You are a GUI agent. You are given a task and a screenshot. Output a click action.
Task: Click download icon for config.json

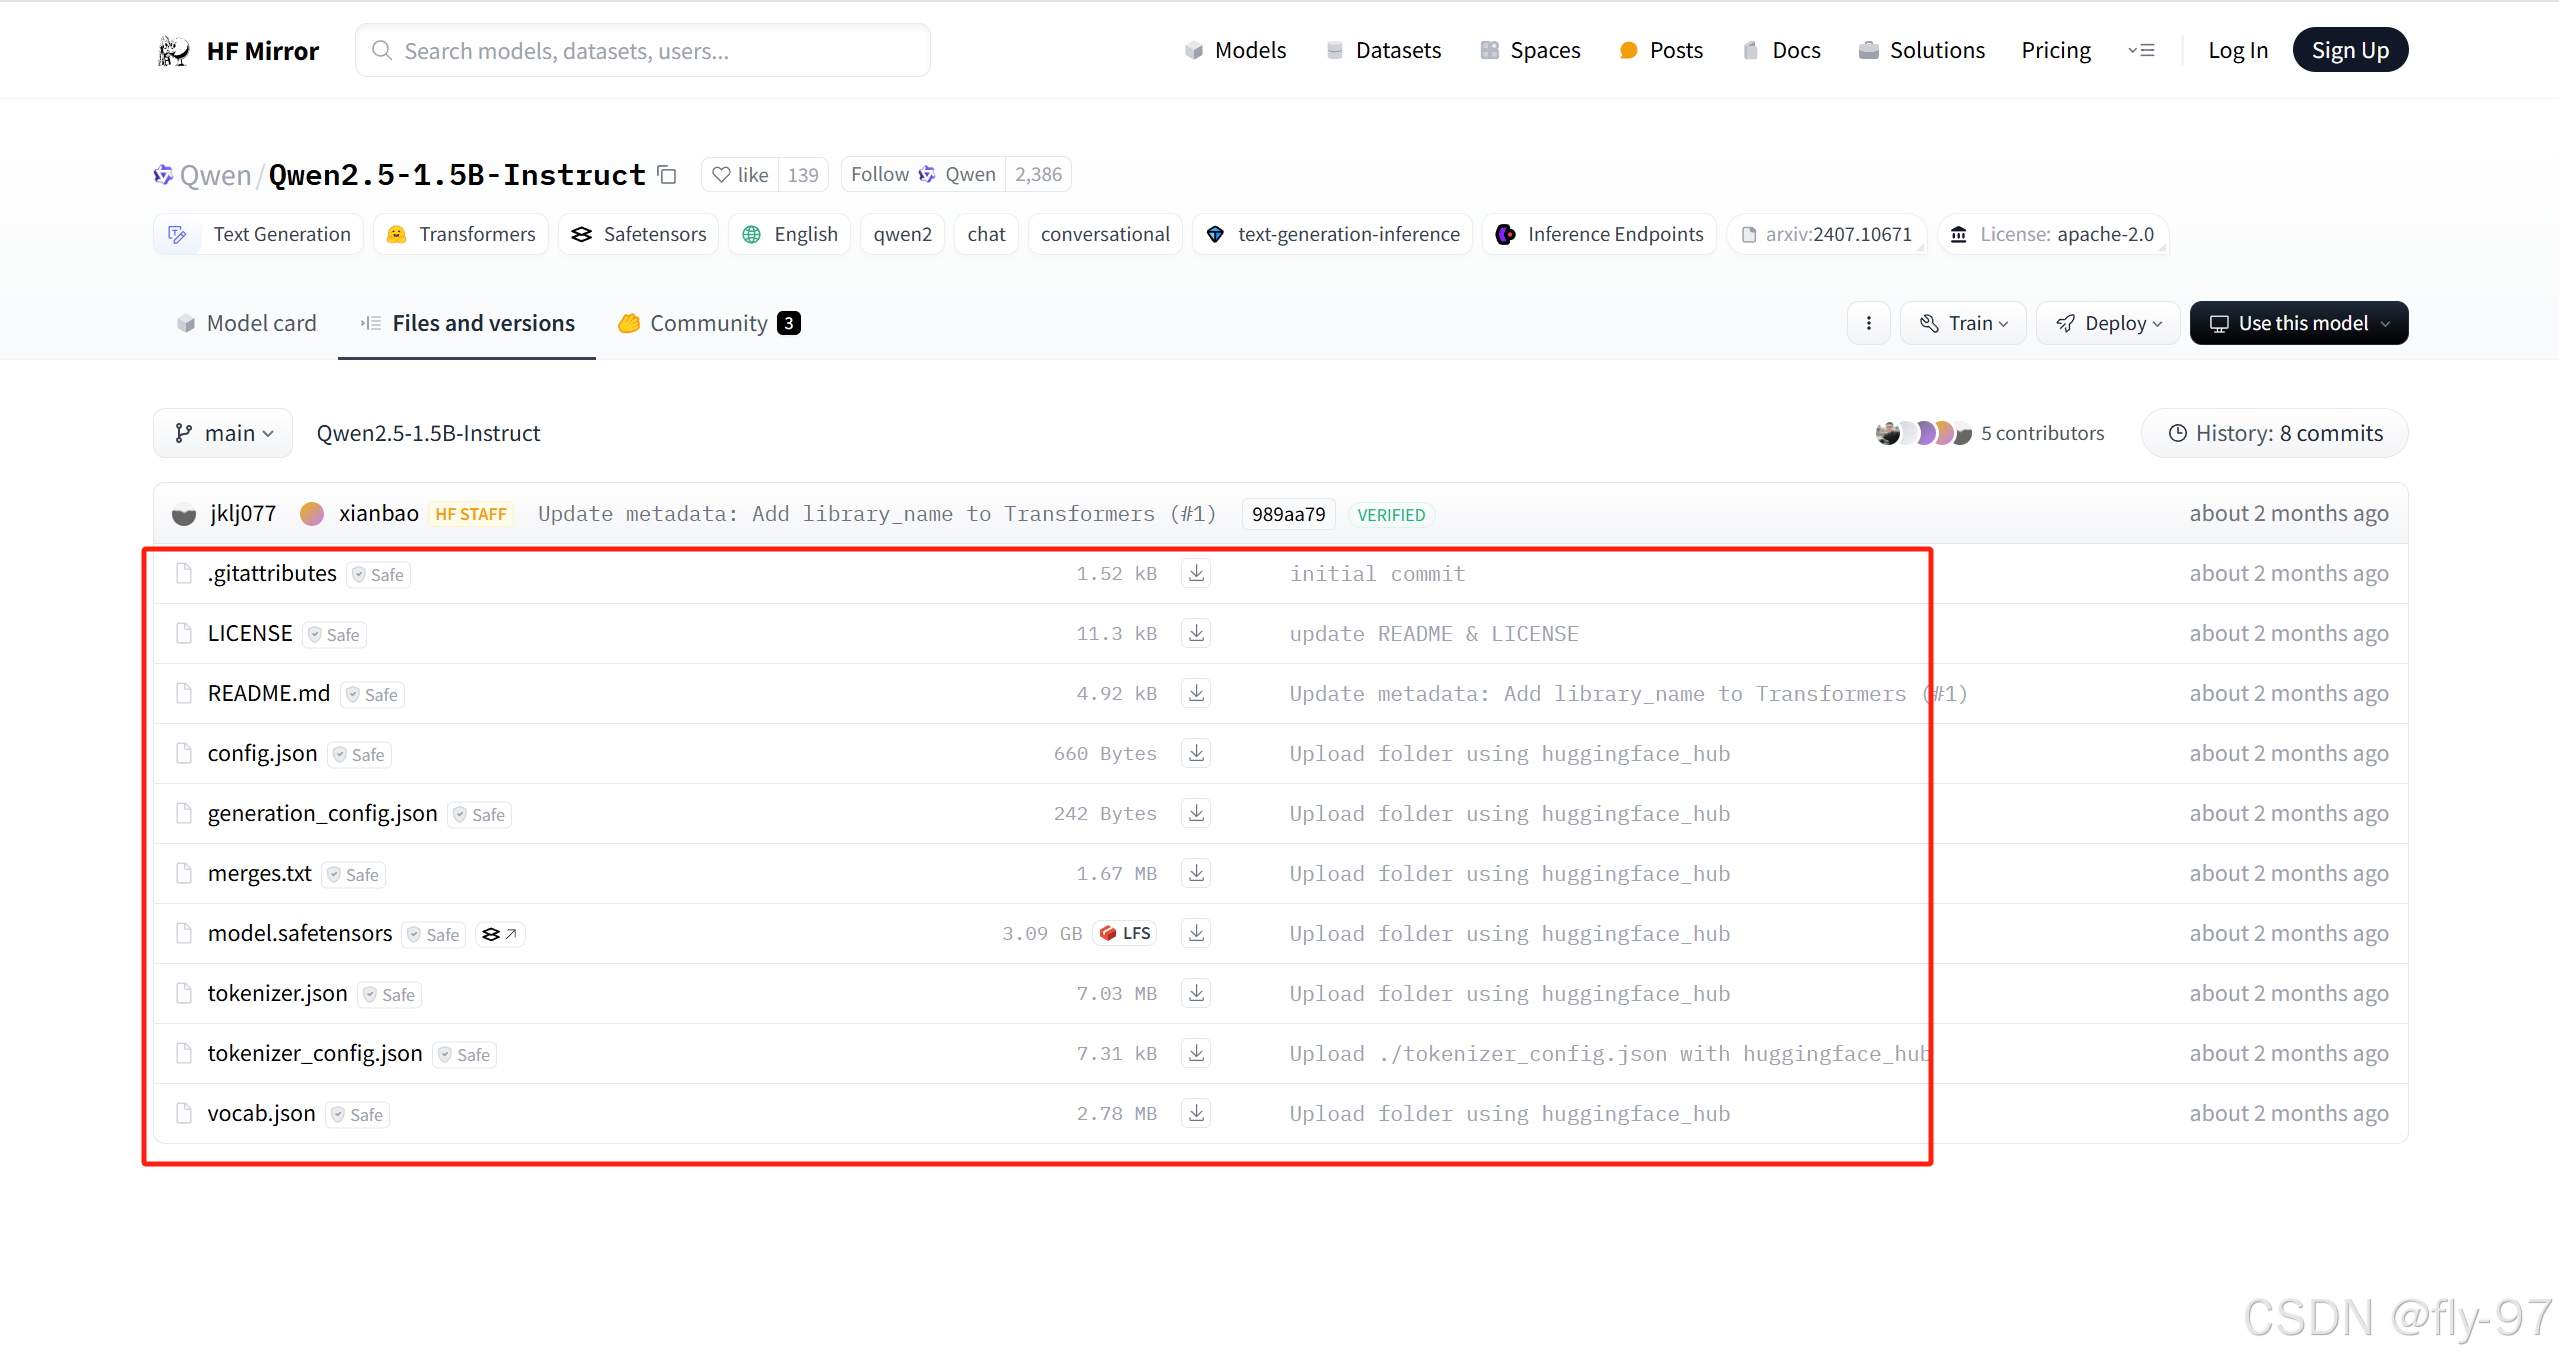(1196, 753)
